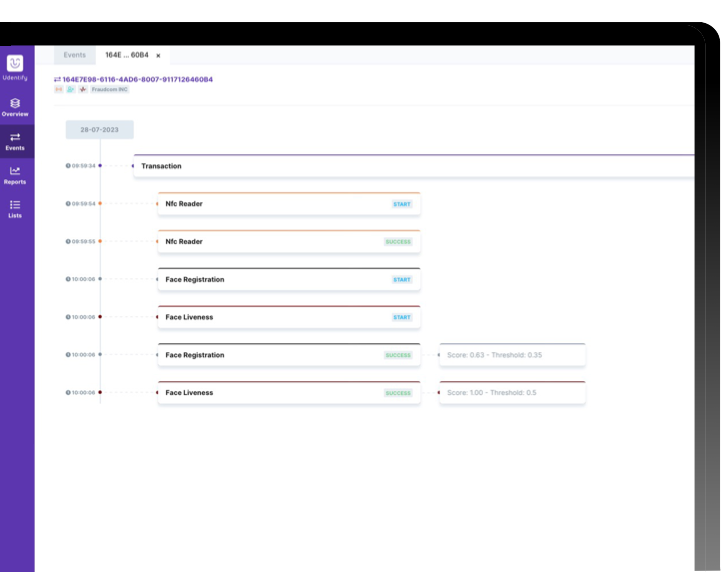The height and width of the screenshot is (572, 724).
Task: Select the 164E ... 60B4 tab
Action: click(x=126, y=55)
